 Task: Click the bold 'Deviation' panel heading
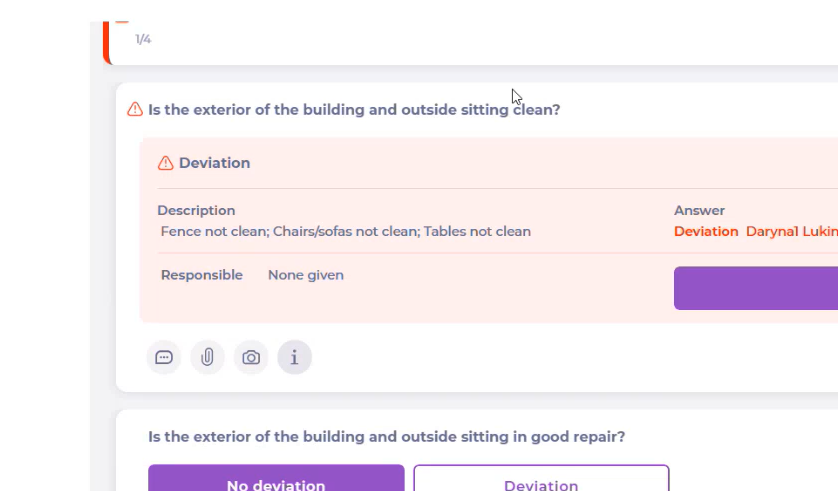click(214, 163)
